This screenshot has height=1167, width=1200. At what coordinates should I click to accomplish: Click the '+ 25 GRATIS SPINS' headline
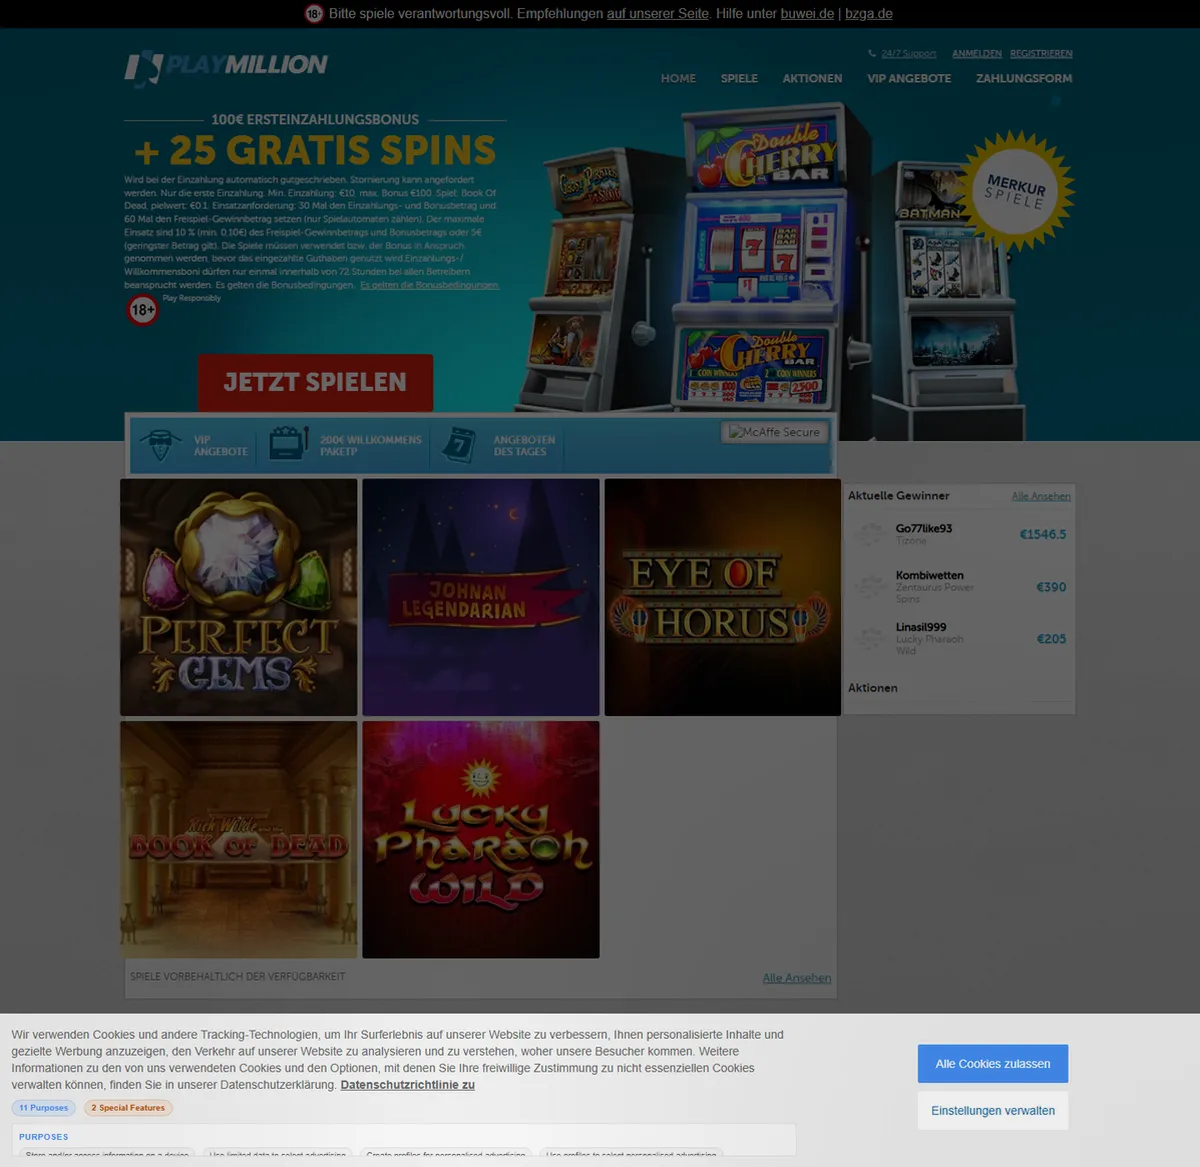[x=315, y=150]
